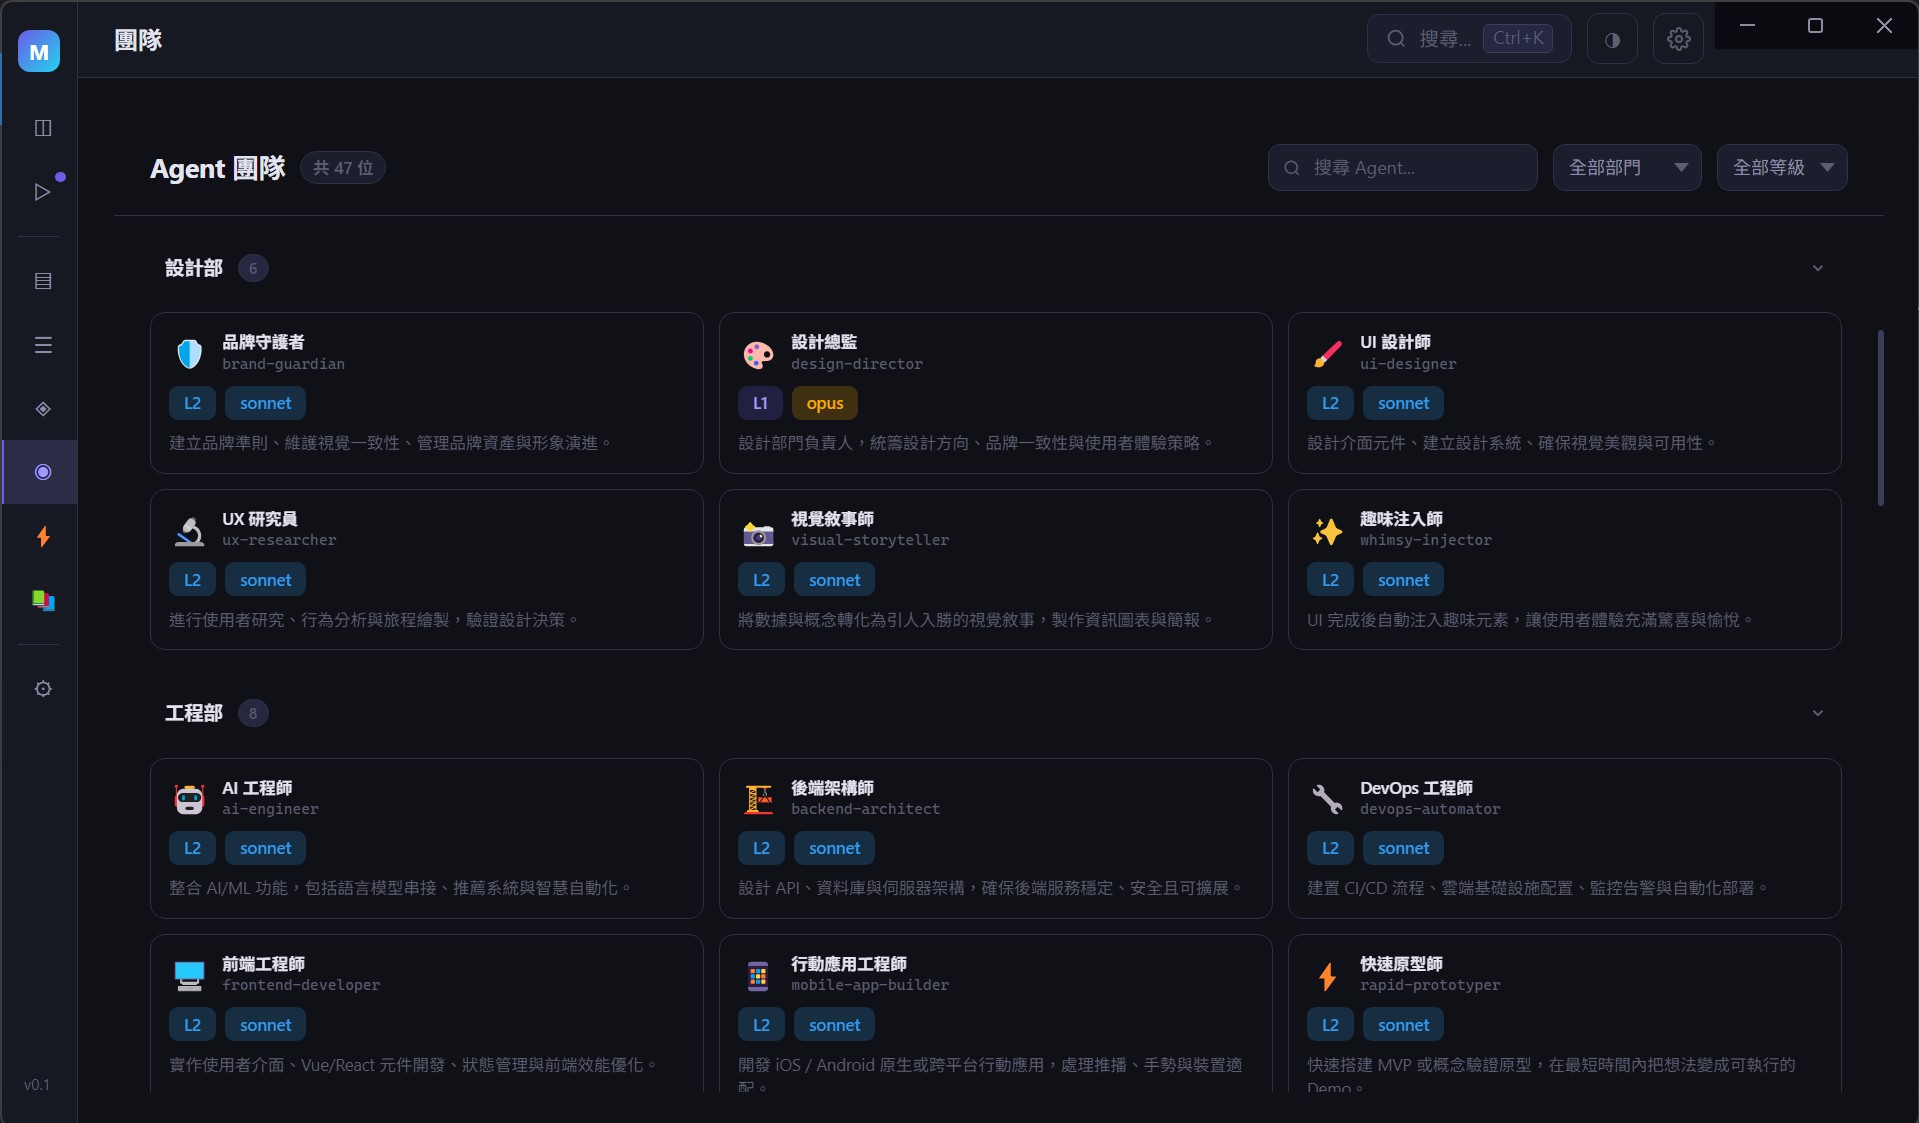Image resolution: width=1919 pixels, height=1123 pixels.
Task: Click the frontend-developer identifier text
Action: pyautogui.click(x=301, y=985)
